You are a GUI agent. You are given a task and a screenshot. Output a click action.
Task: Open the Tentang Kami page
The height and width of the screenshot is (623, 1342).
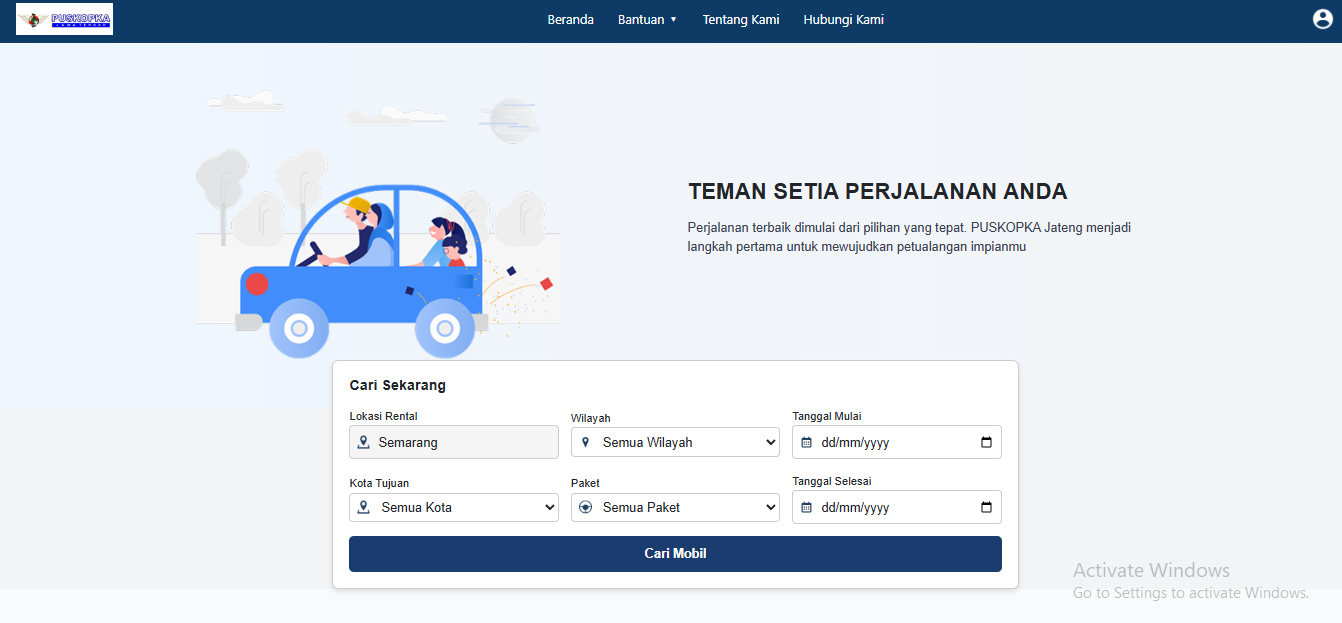click(x=740, y=19)
